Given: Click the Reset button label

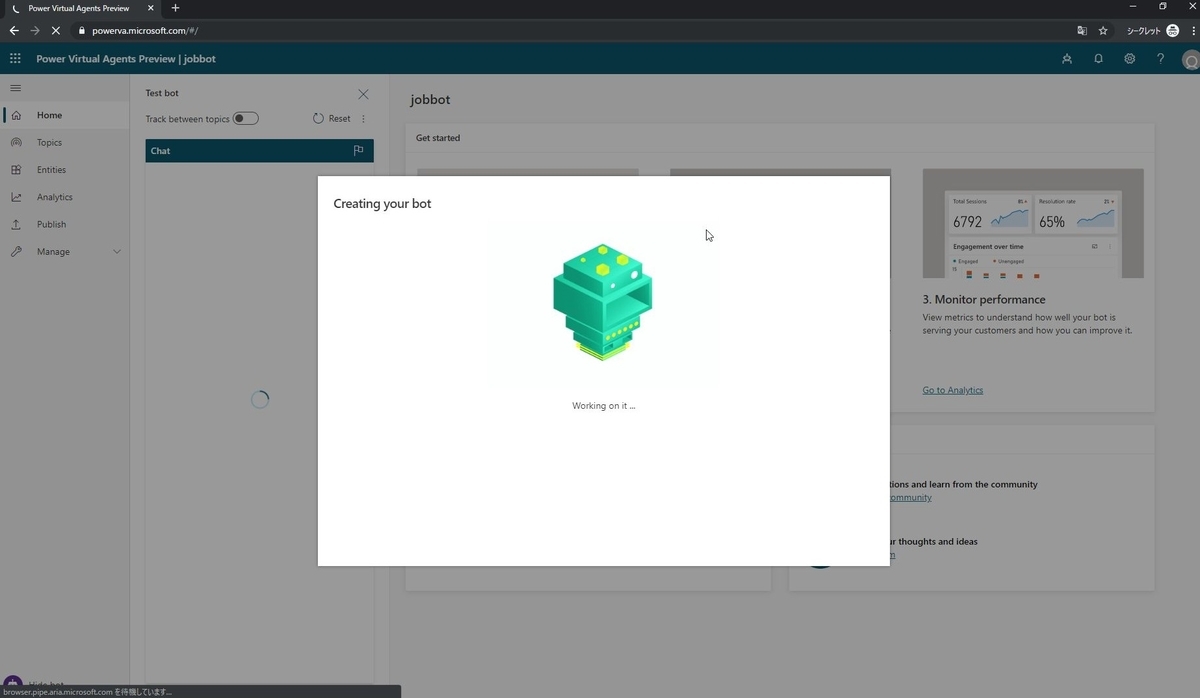Looking at the screenshot, I should click(x=340, y=118).
